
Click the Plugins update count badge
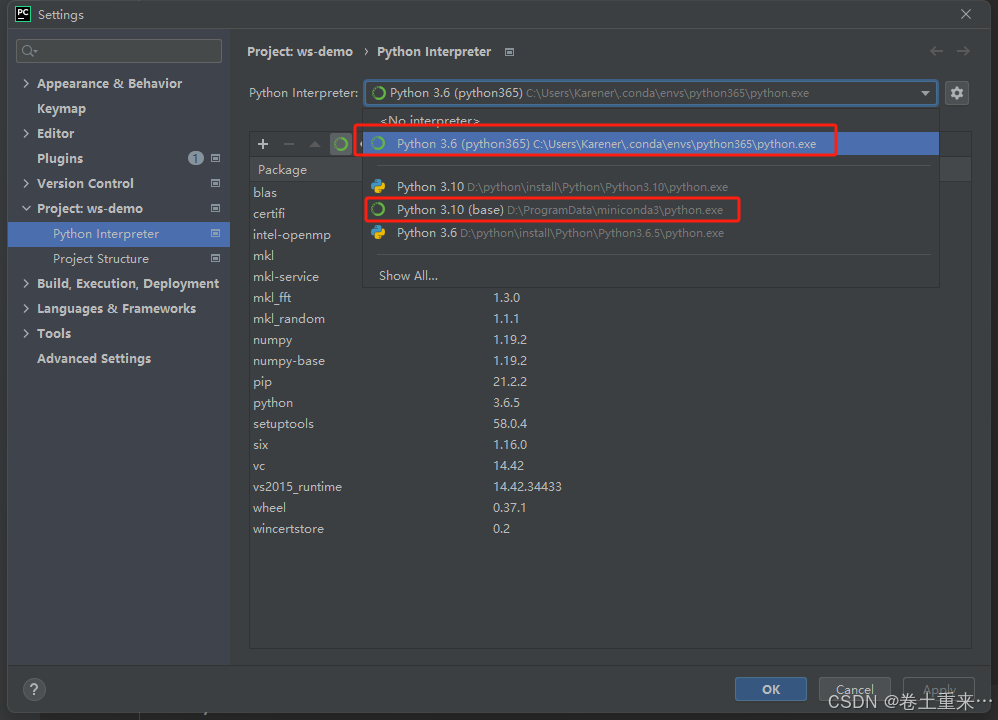click(x=195, y=158)
